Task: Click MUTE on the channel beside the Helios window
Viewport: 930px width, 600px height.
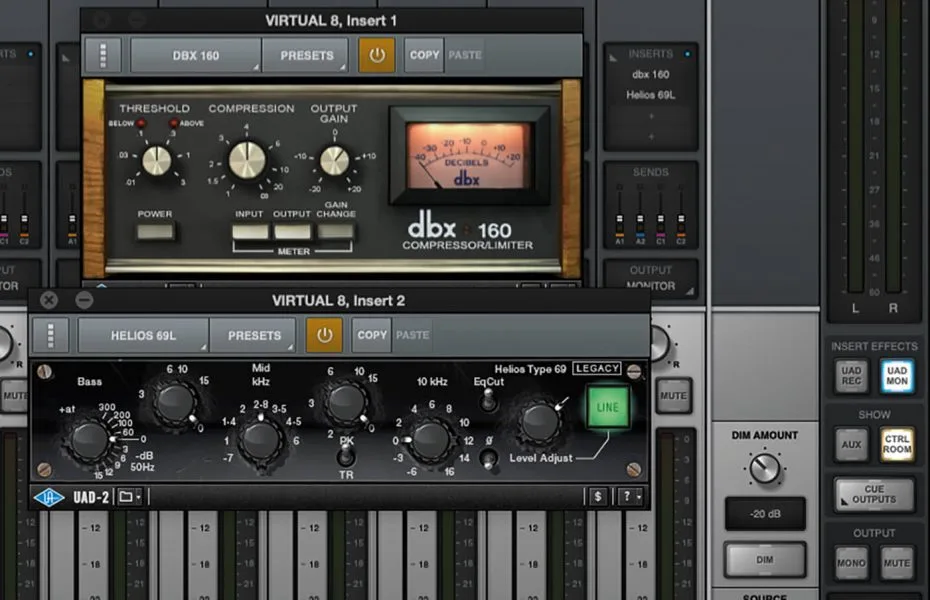Action: [x=674, y=395]
